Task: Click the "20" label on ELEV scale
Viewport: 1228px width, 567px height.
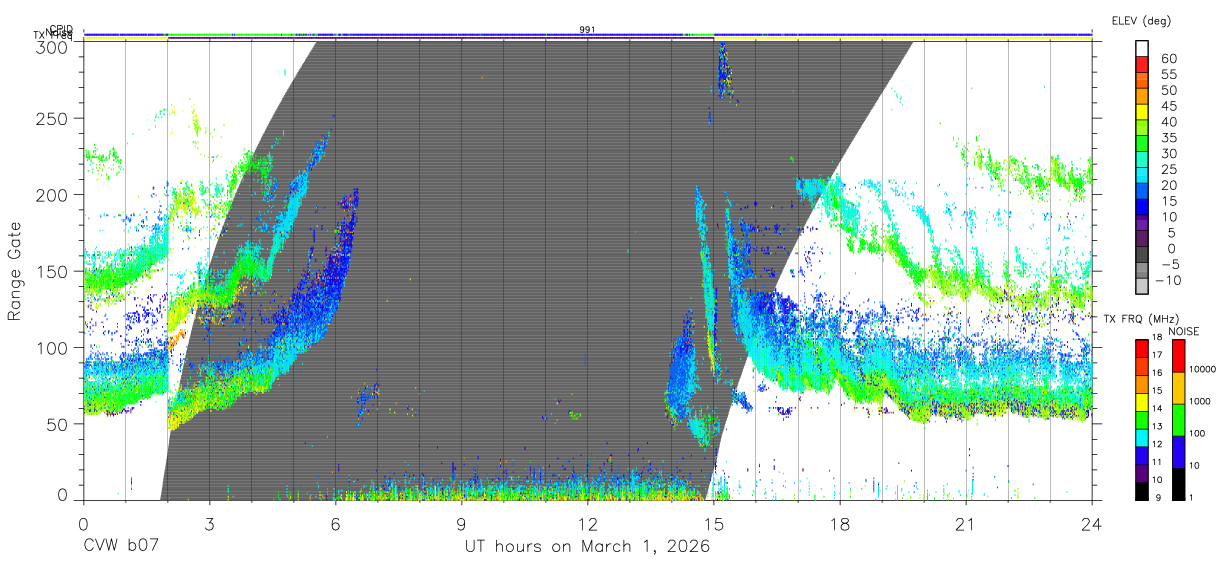Action: [x=1167, y=185]
